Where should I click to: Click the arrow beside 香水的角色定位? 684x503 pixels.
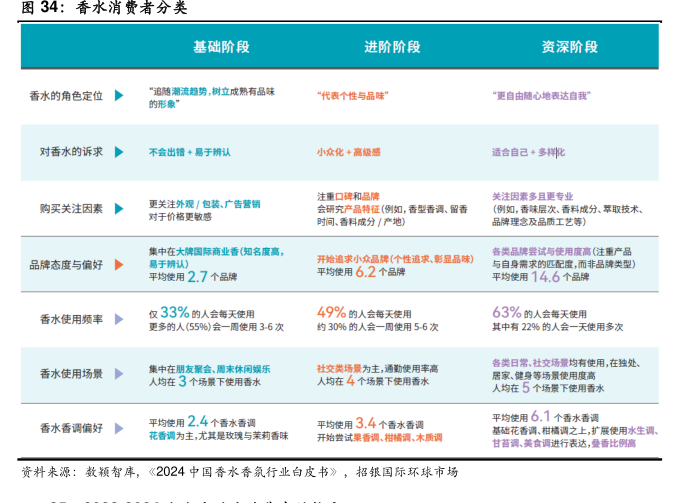pos(119,96)
